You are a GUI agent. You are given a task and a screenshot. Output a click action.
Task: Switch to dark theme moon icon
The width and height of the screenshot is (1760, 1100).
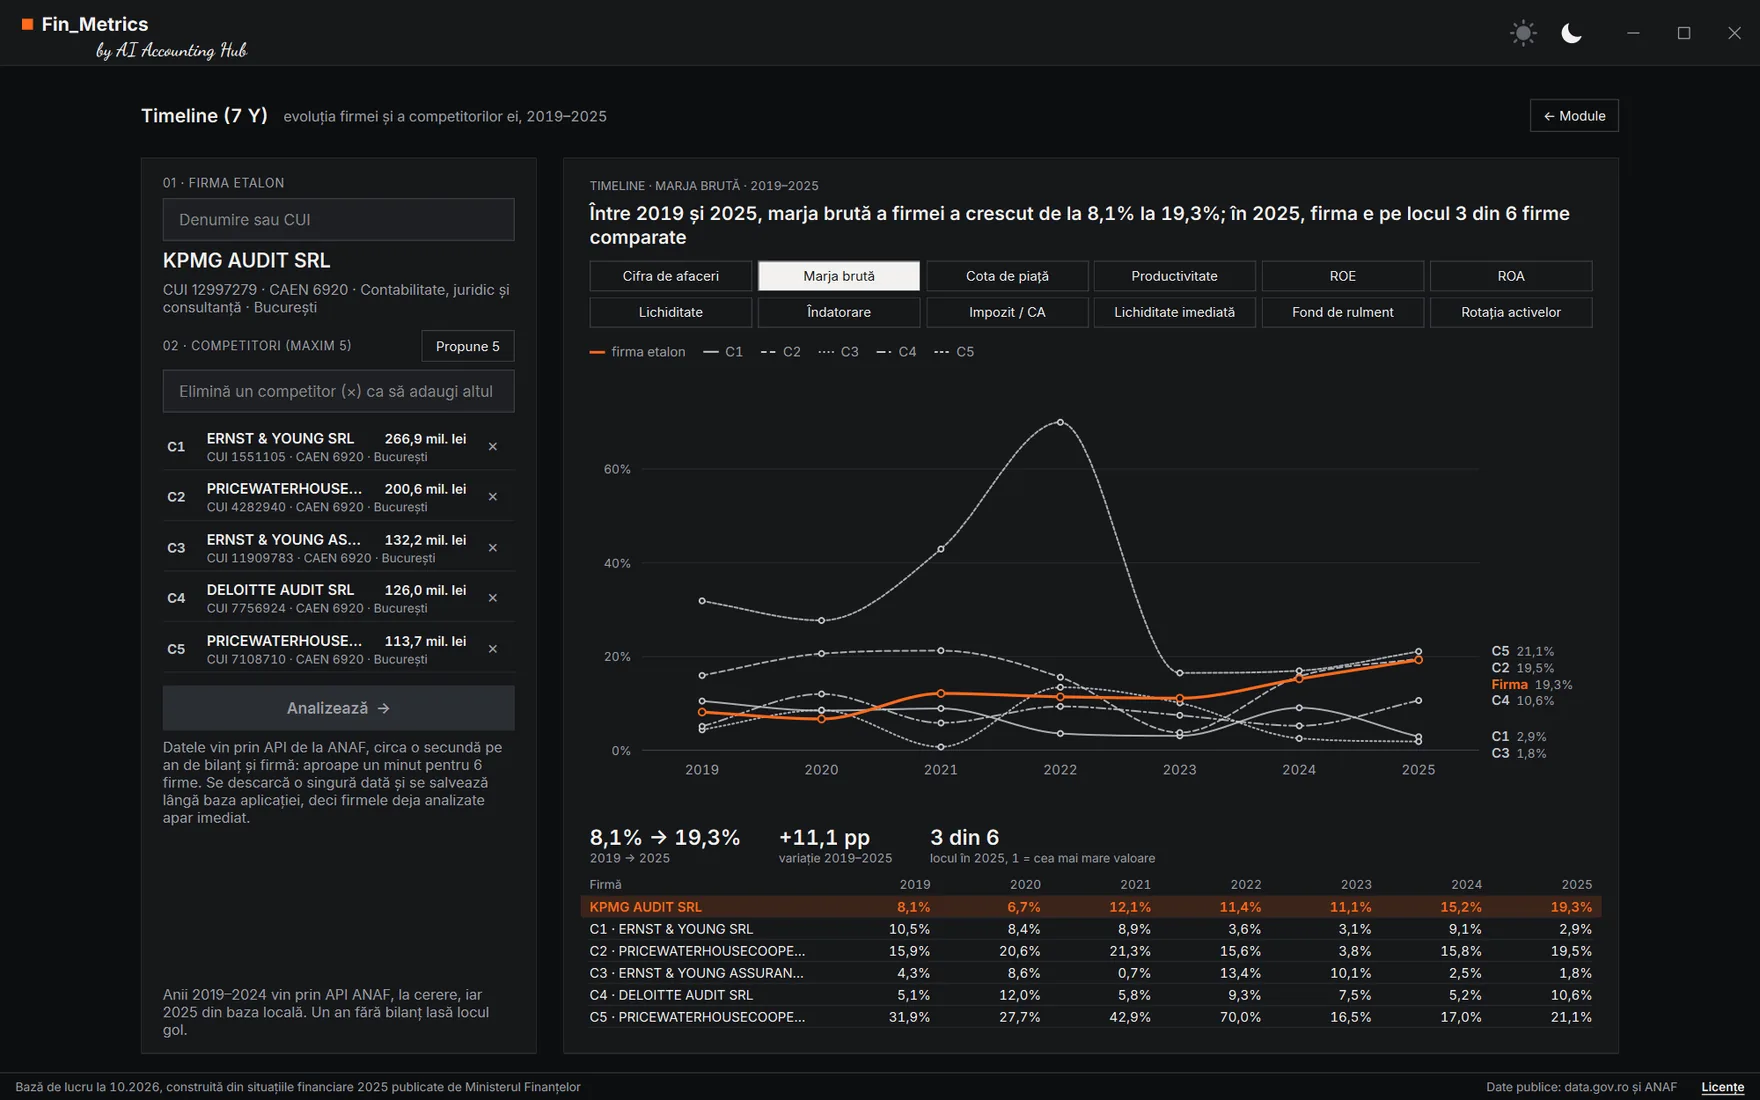[1571, 33]
